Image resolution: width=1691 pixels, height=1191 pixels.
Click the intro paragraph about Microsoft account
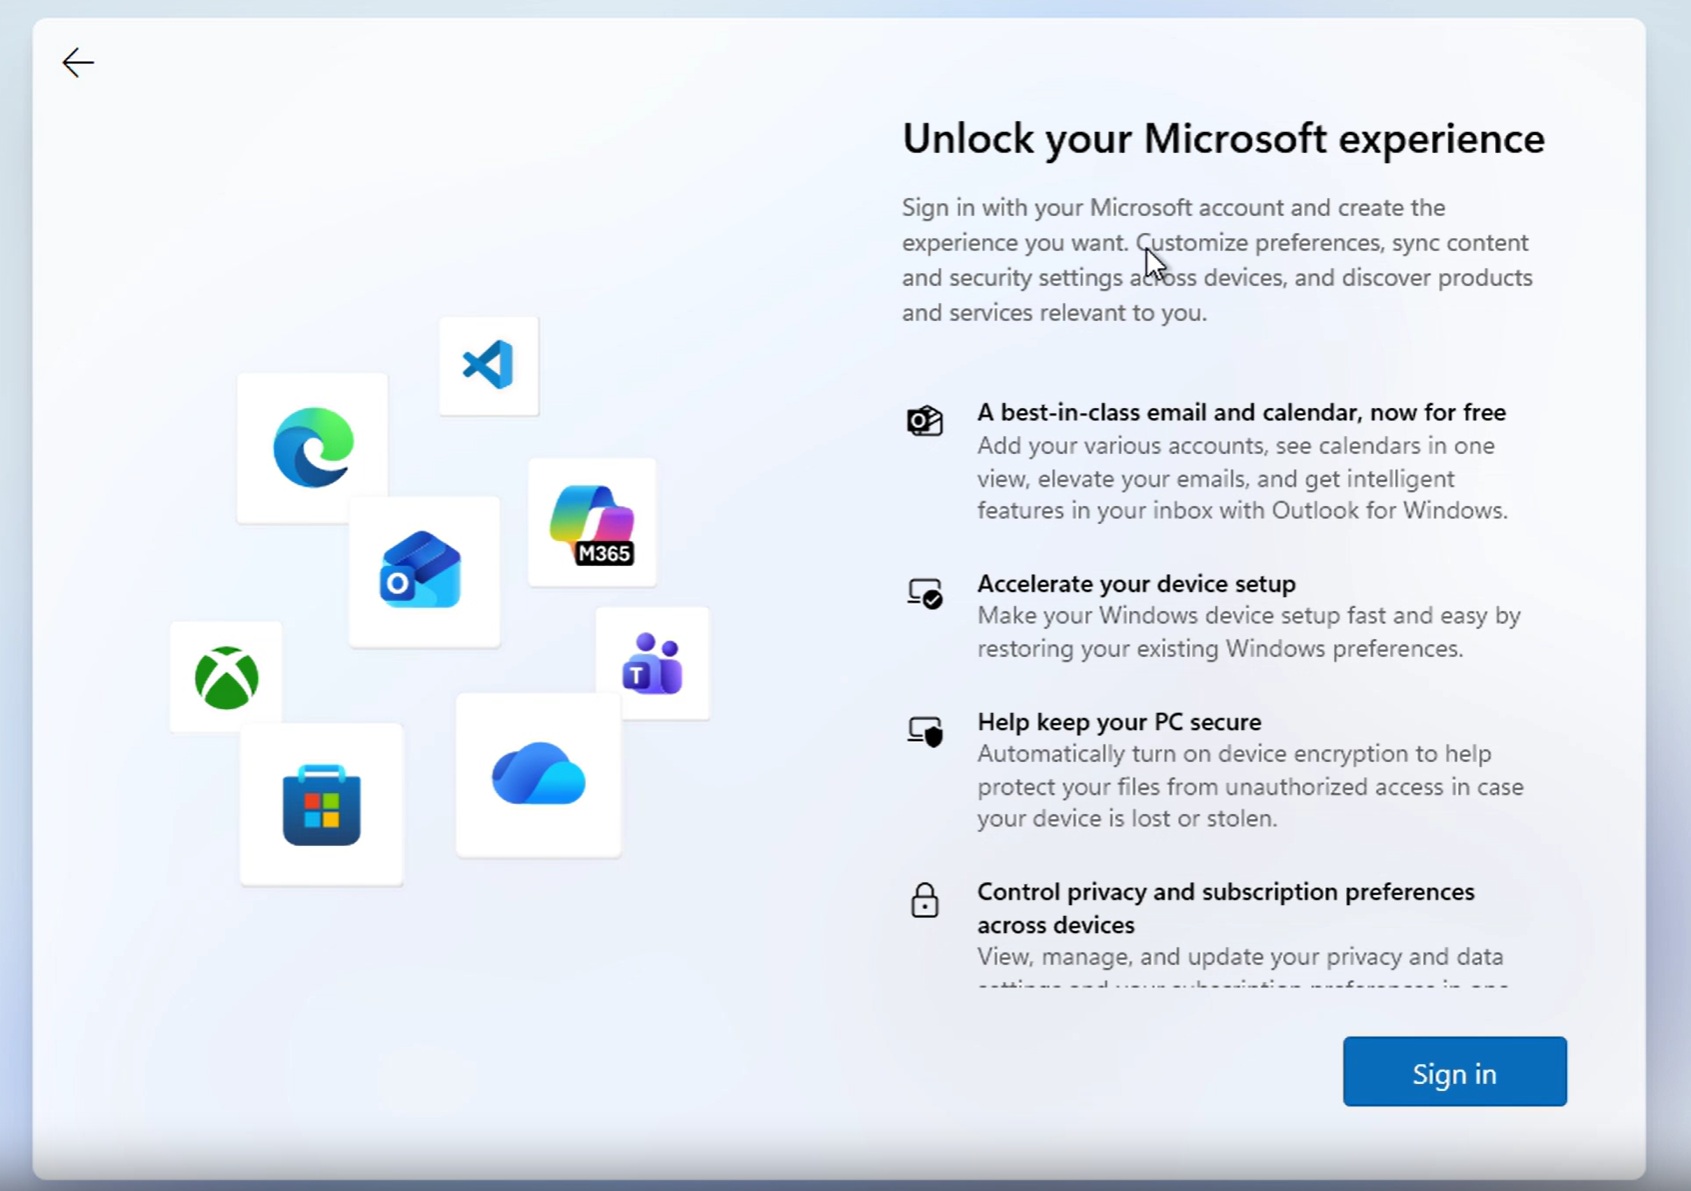(1217, 260)
